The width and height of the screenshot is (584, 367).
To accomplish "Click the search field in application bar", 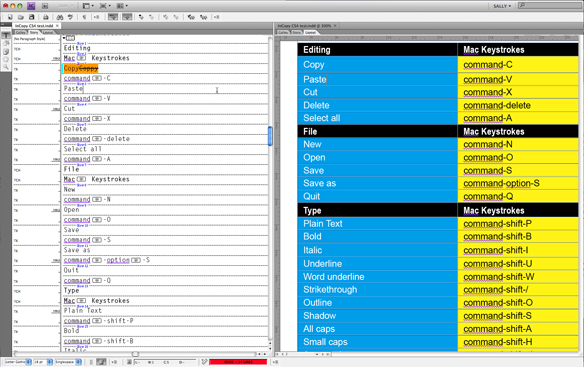I will [550, 6].
